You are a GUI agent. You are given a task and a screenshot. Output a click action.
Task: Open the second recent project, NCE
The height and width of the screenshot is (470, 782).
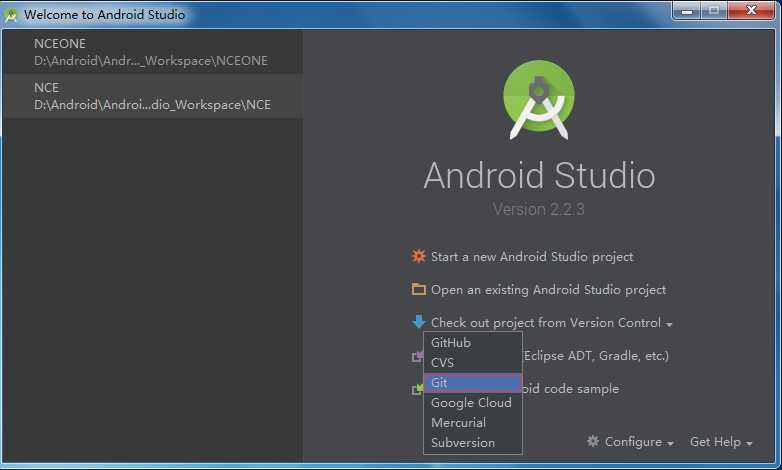[x=152, y=96]
